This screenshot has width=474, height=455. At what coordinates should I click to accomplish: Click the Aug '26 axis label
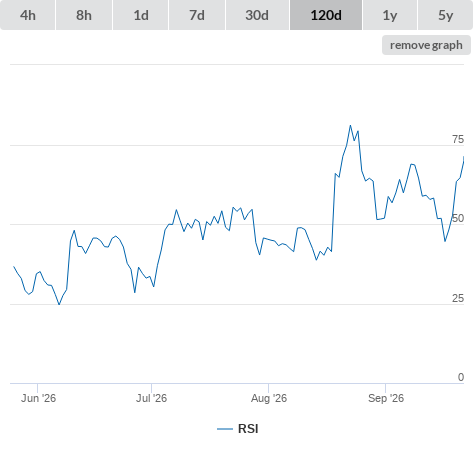269,398
